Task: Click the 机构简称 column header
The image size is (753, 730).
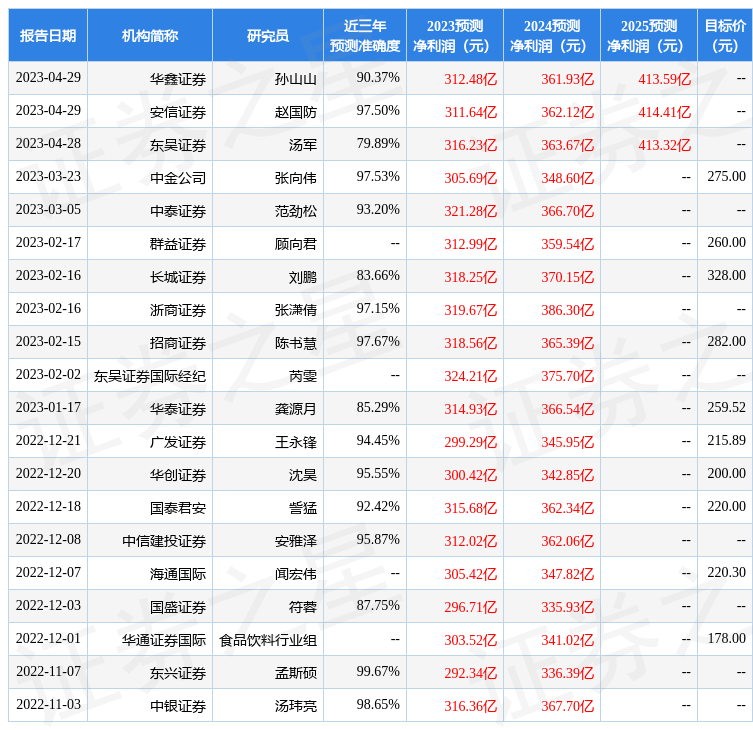Action: 150,36
